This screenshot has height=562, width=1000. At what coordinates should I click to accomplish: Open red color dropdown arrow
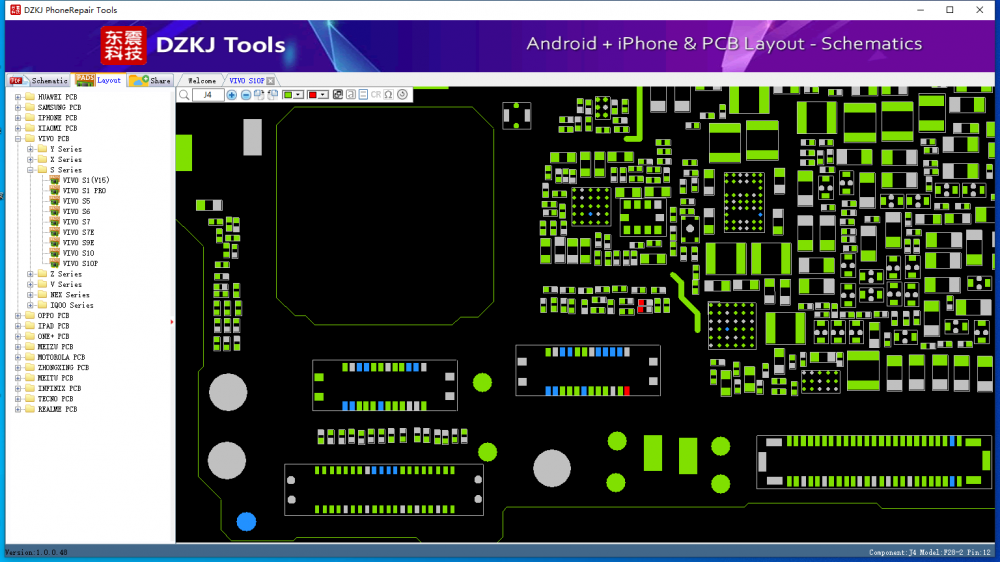(323, 94)
